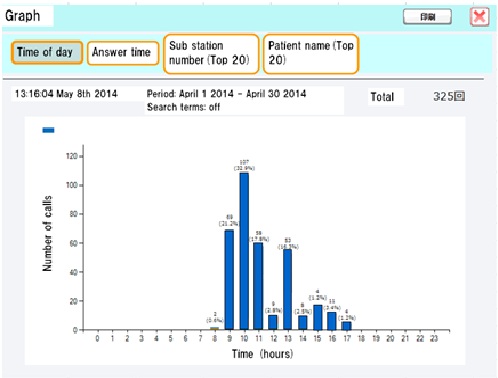Click the Graph title label
The image size is (498, 378).
(x=23, y=16)
